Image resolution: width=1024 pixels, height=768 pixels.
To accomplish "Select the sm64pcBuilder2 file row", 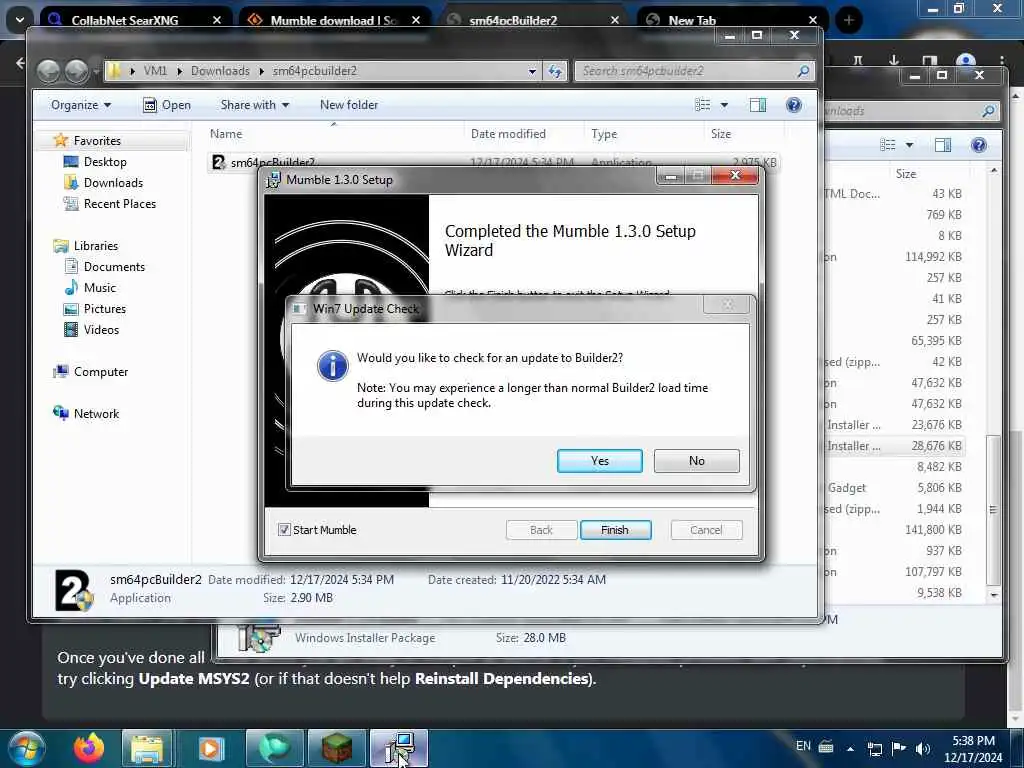I will tap(493, 161).
